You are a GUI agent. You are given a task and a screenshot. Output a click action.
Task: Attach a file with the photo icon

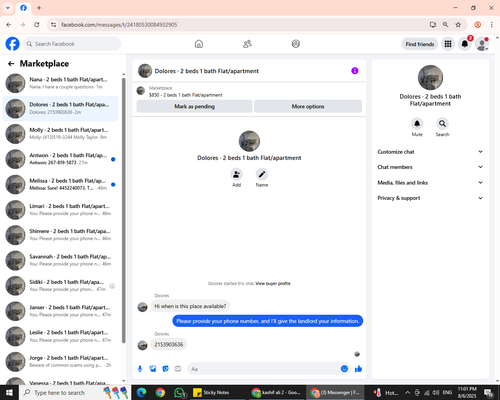pyautogui.click(x=153, y=369)
